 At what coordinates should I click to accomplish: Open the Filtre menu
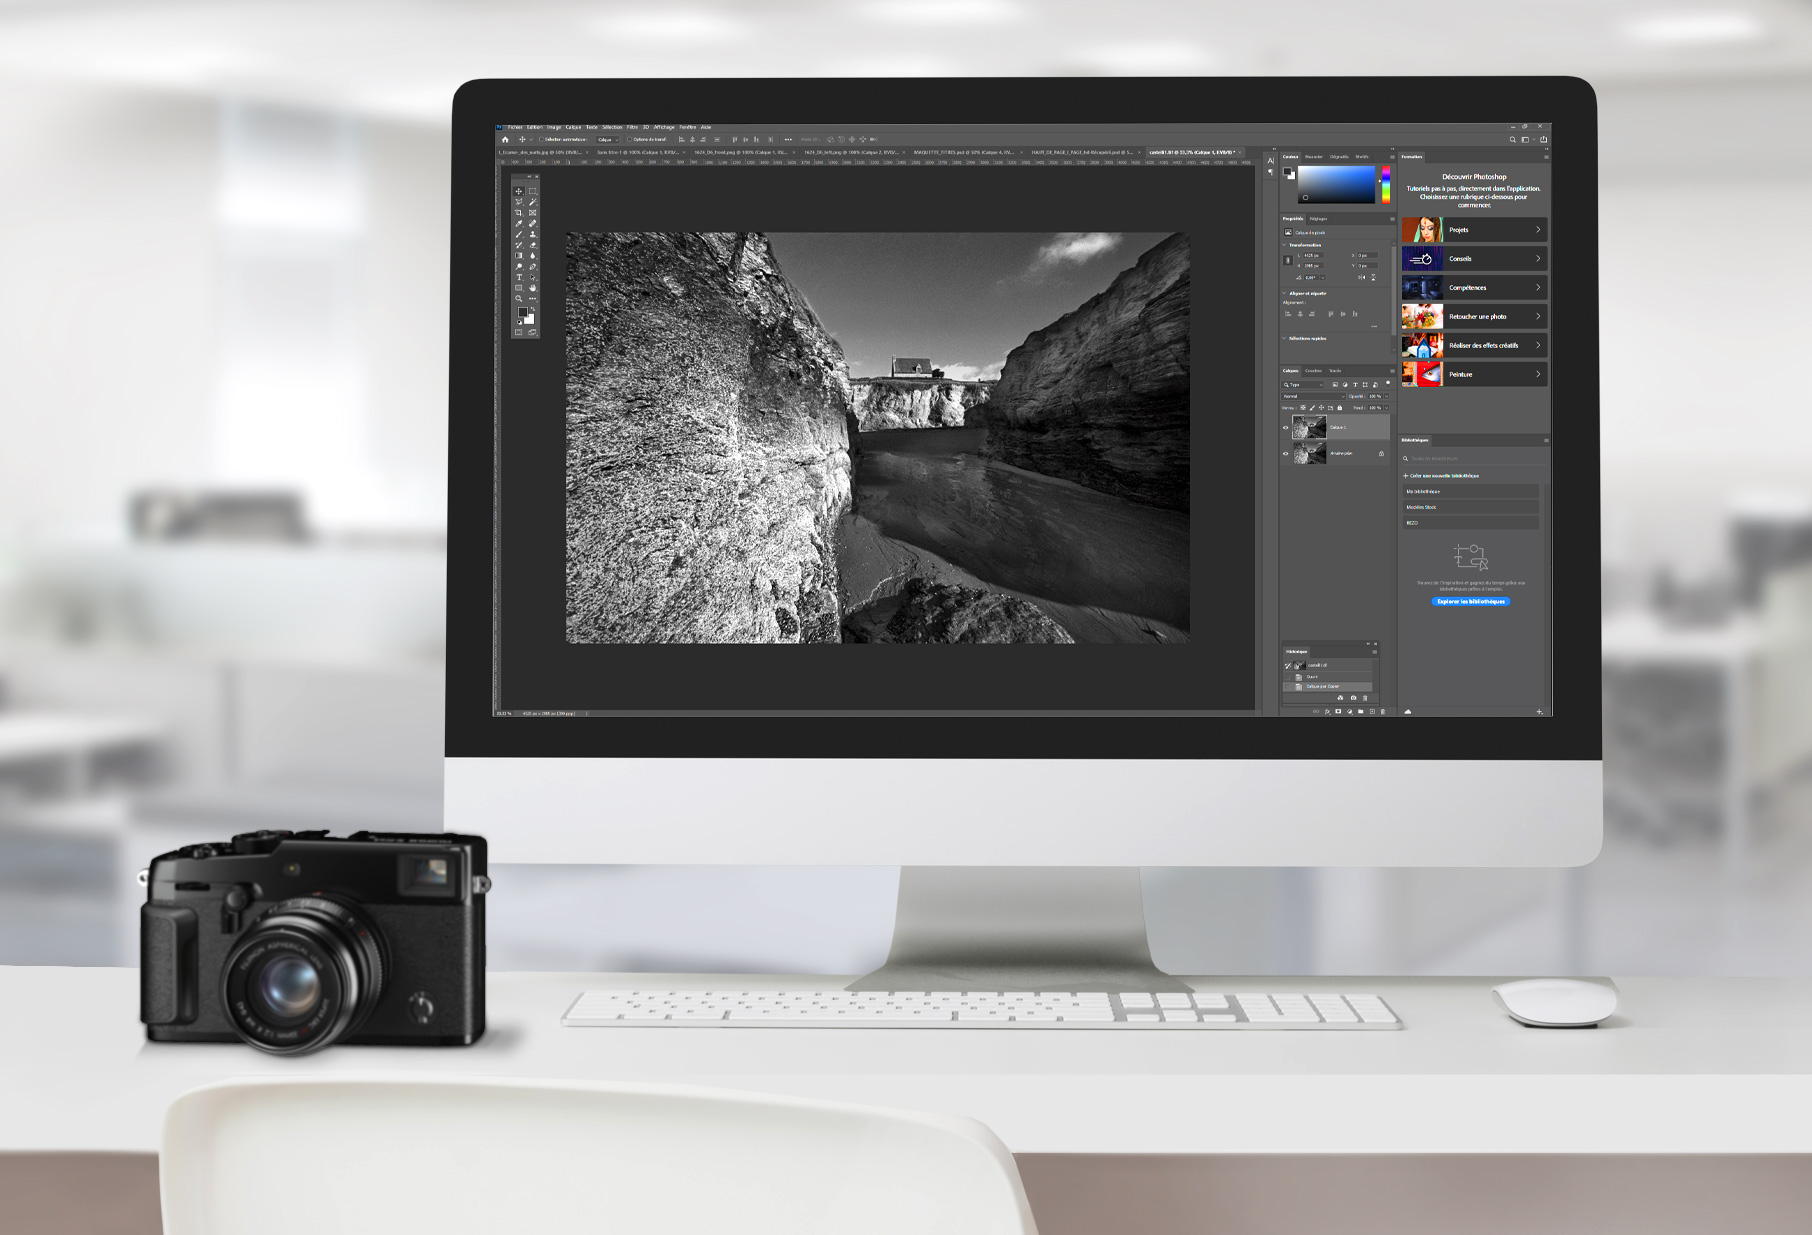632,128
